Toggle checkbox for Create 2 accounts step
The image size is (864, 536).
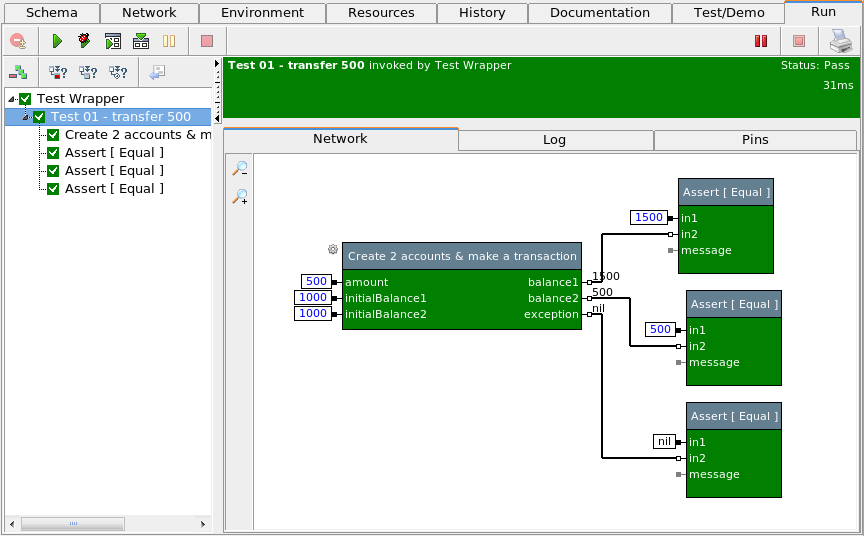click(x=54, y=135)
